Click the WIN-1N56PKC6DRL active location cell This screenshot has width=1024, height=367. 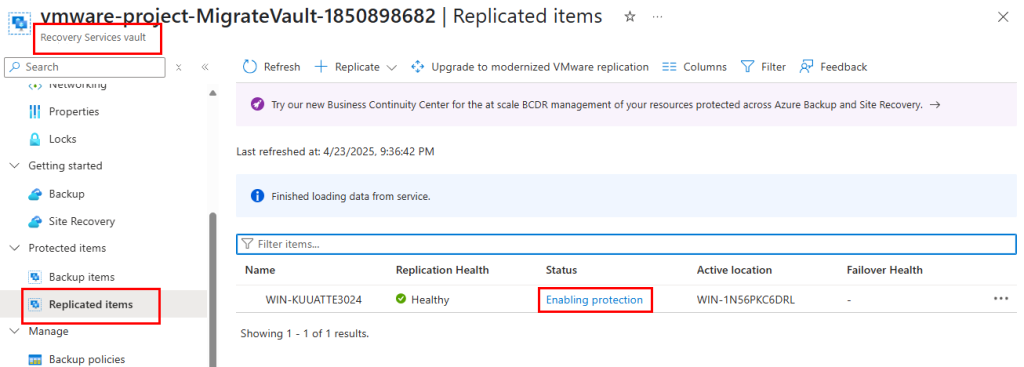pos(745,300)
